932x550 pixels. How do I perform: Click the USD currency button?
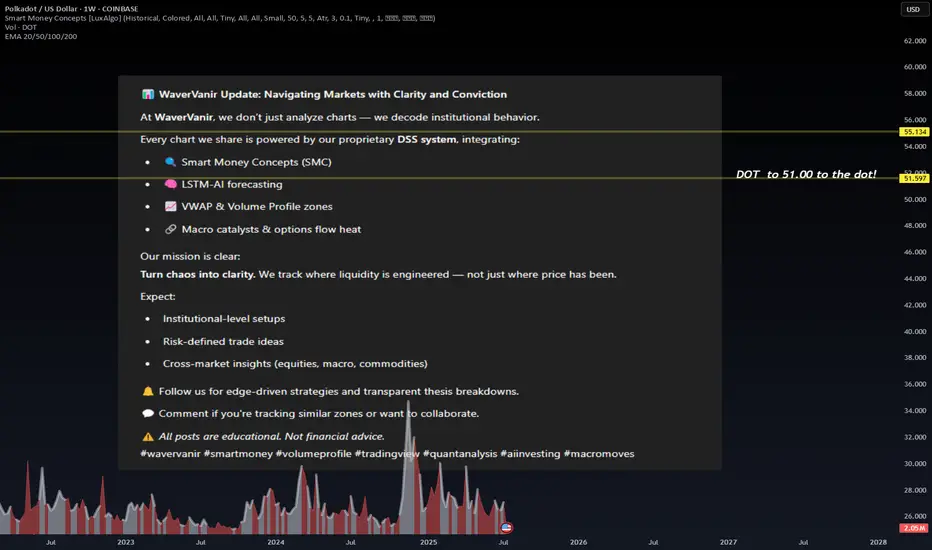(913, 9)
